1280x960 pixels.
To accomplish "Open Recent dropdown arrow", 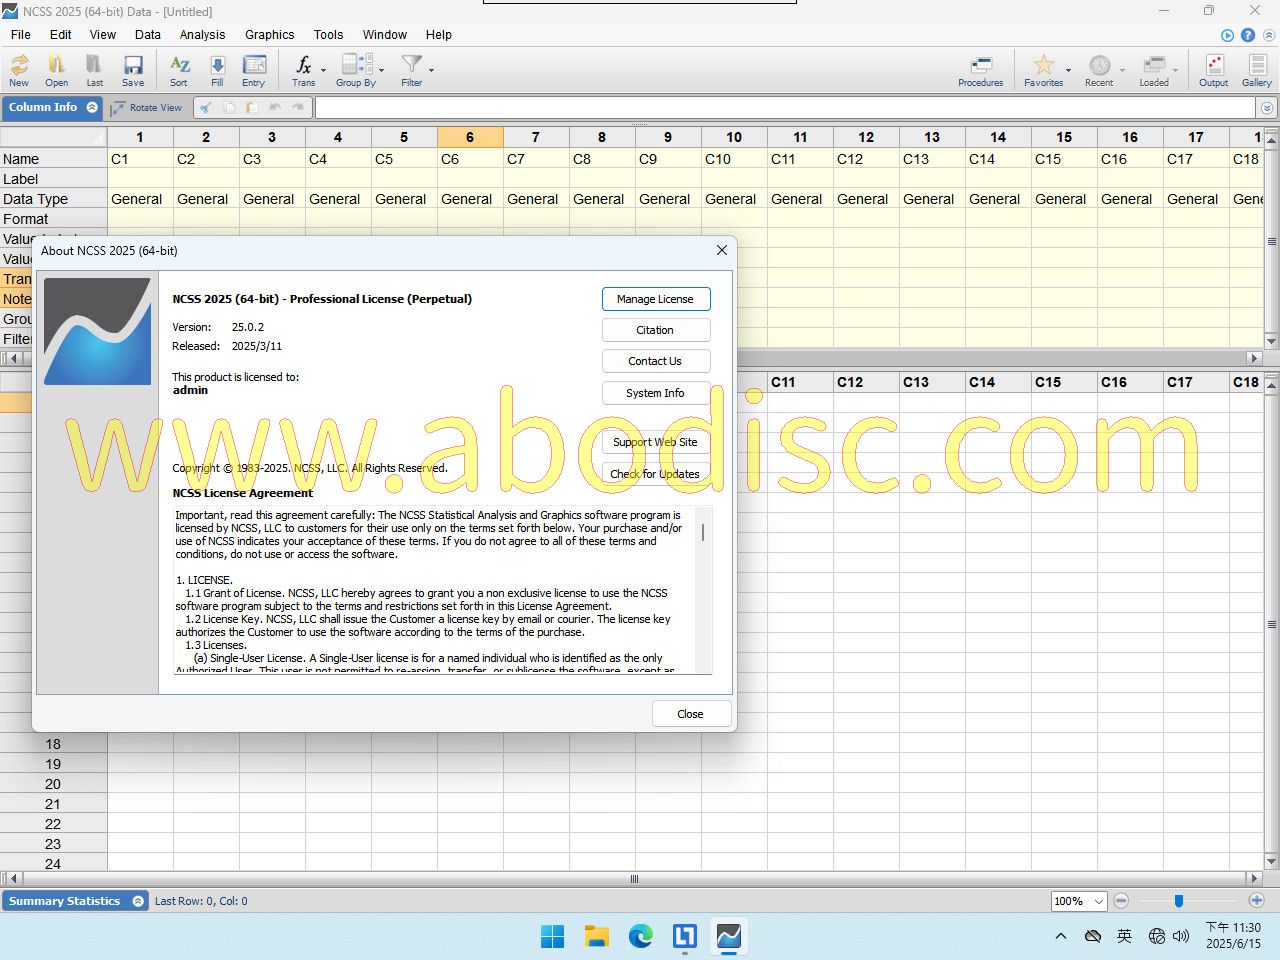I will tap(1122, 71).
